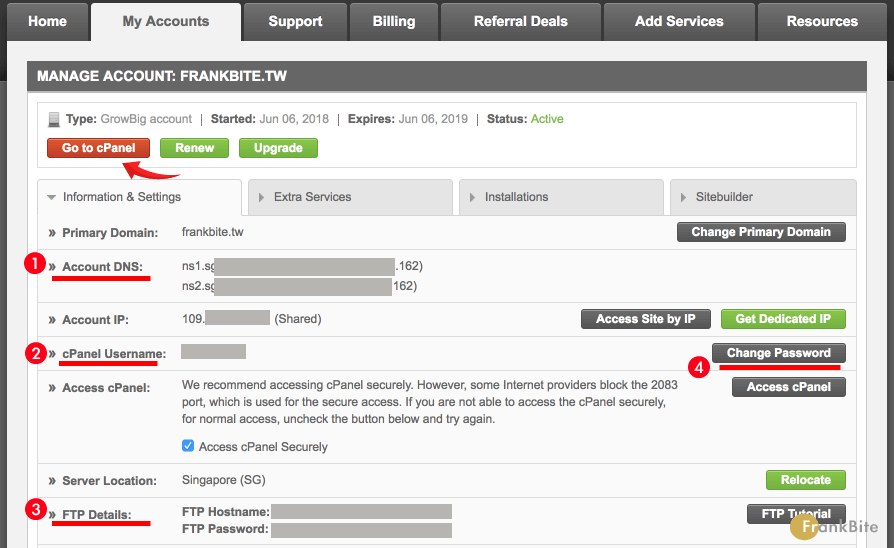
Task: Click the Change Primary Domain button
Action: (761, 232)
